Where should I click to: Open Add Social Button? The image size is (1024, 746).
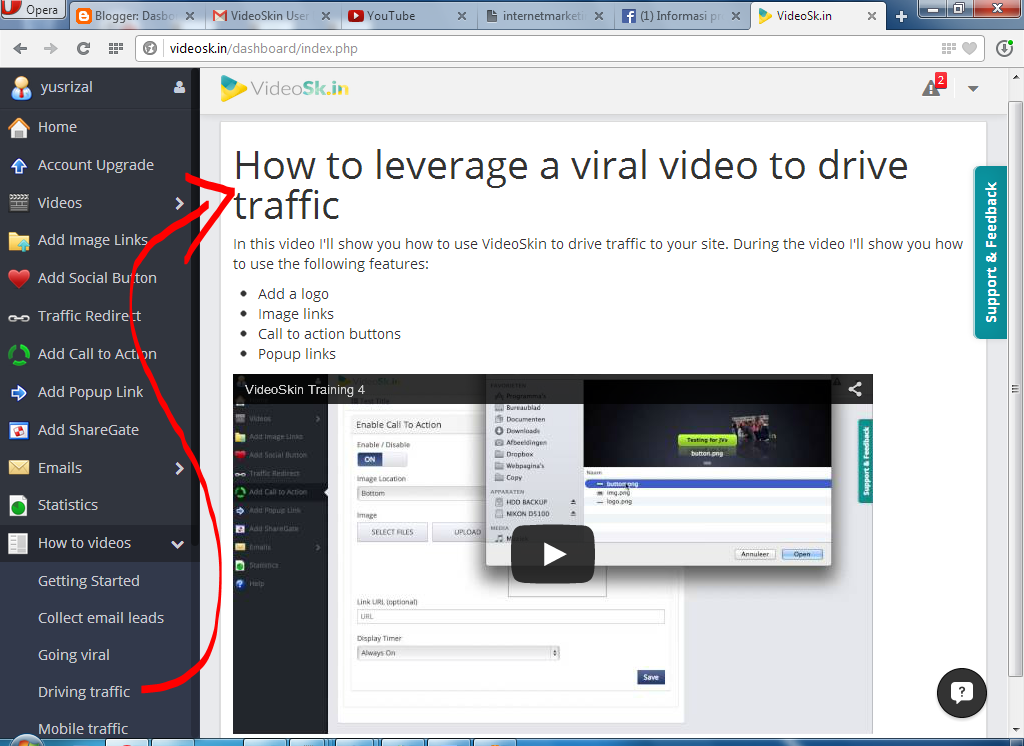coord(98,278)
